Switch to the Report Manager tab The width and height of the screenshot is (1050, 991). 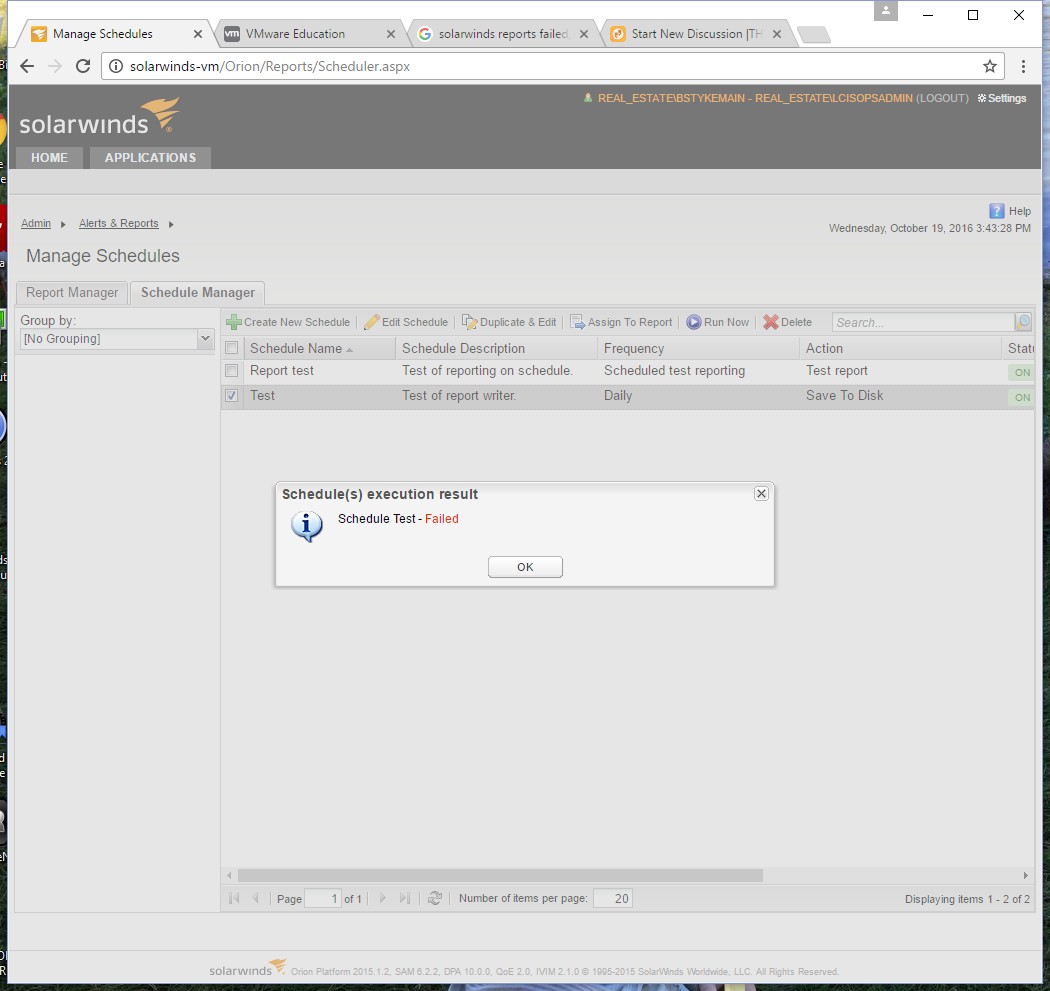point(72,293)
